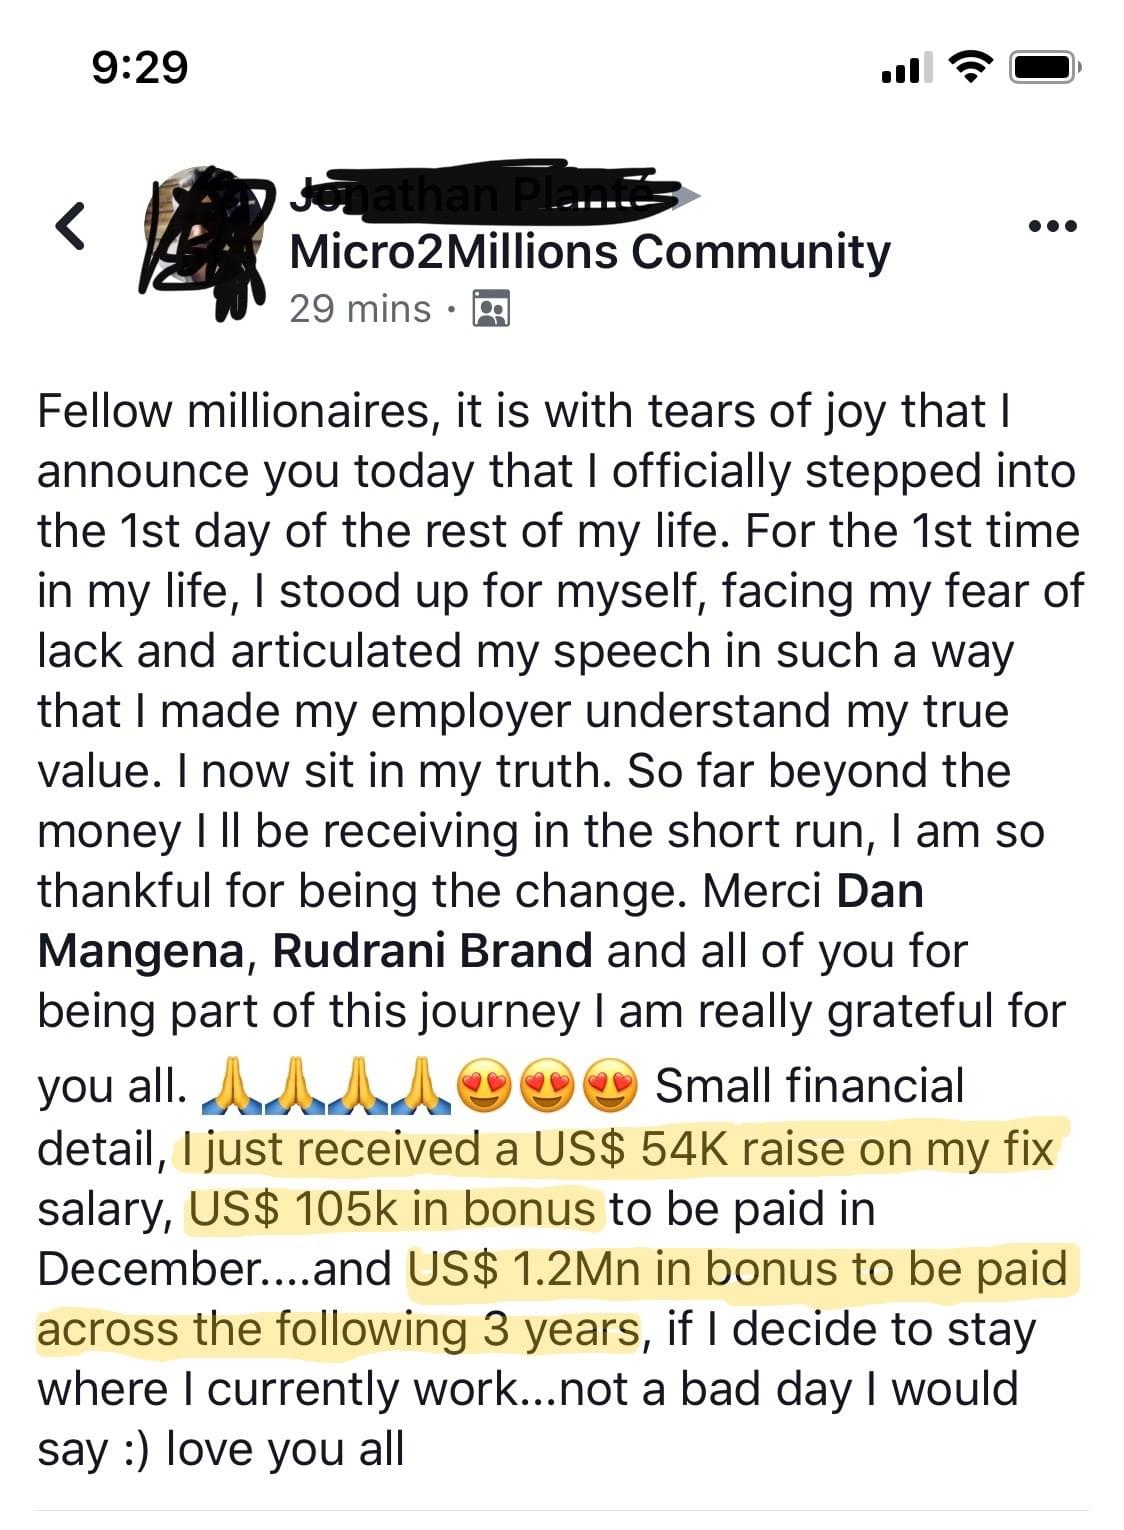Tap the battery indicator icon
Image resolution: width=1124 pixels, height=1530 pixels.
pyautogui.click(x=1046, y=67)
